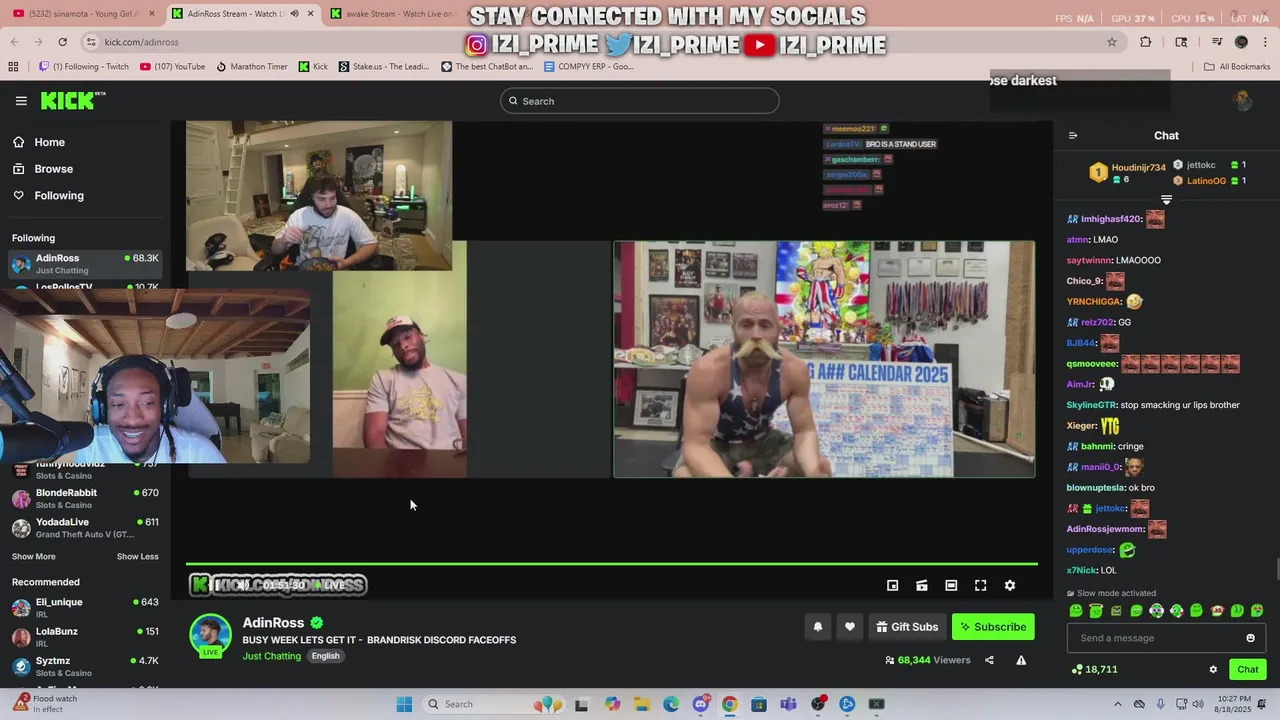Open AdinRoss in the Following list
This screenshot has height=720, width=1280.
85,264
